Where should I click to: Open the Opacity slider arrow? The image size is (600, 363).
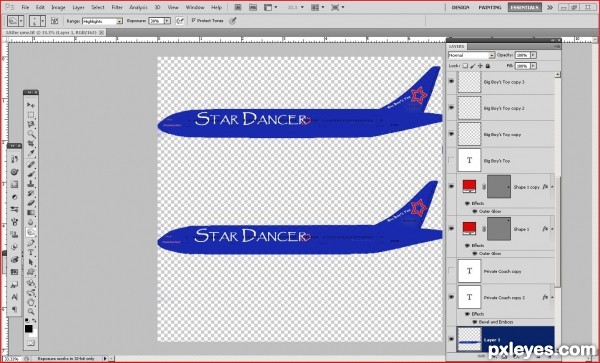point(533,55)
